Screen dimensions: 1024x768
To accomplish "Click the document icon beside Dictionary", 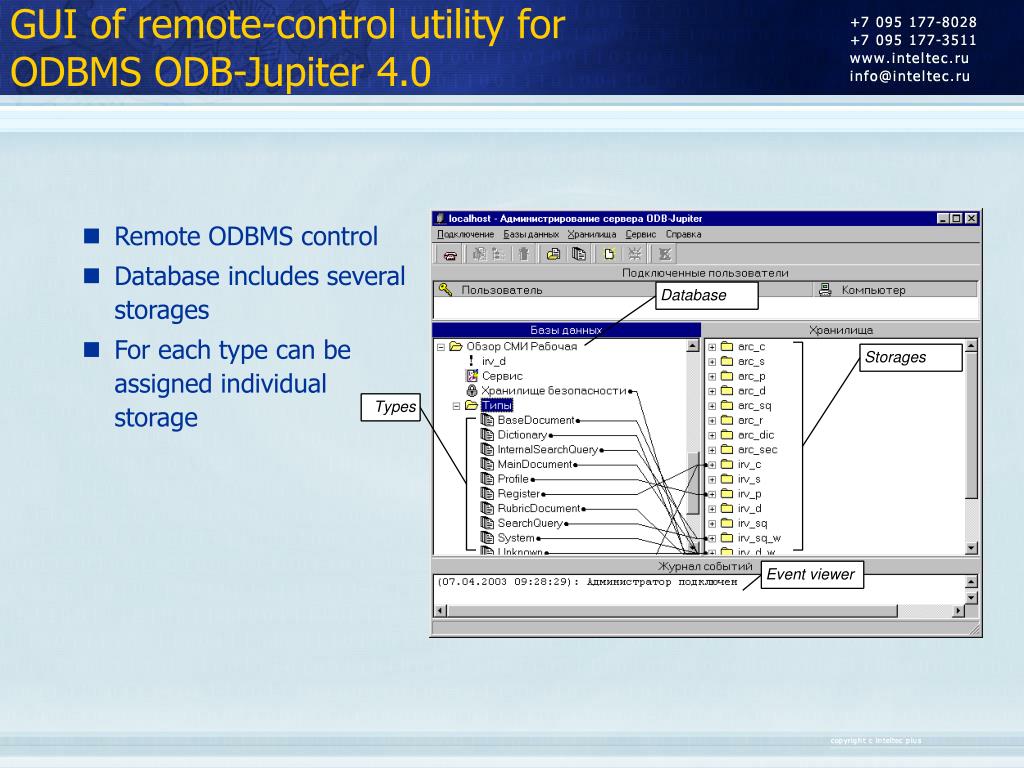I will (x=487, y=435).
